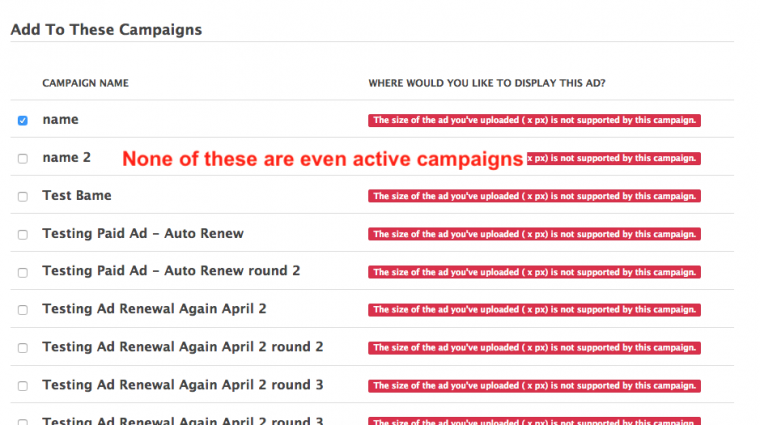Select 'Testing Paid Ad – Auto Renew round 2' checkbox
Screen dimensions: 760x425
coord(22,273)
